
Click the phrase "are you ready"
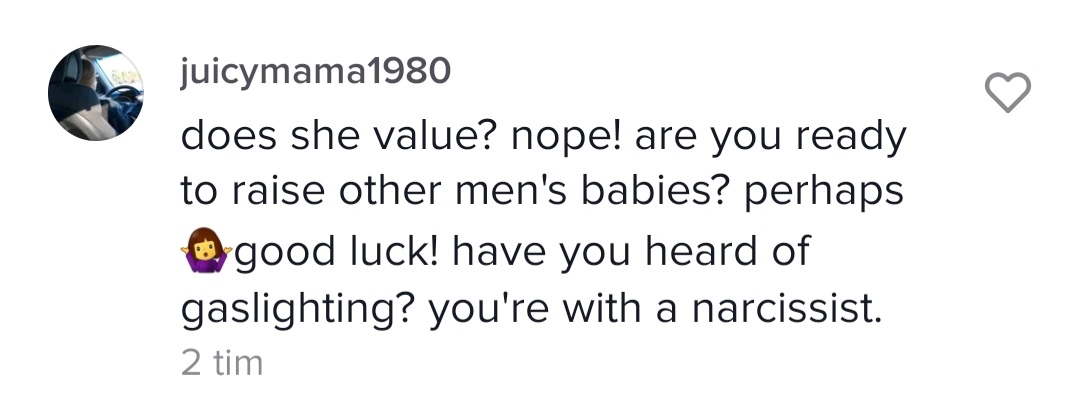click(771, 138)
